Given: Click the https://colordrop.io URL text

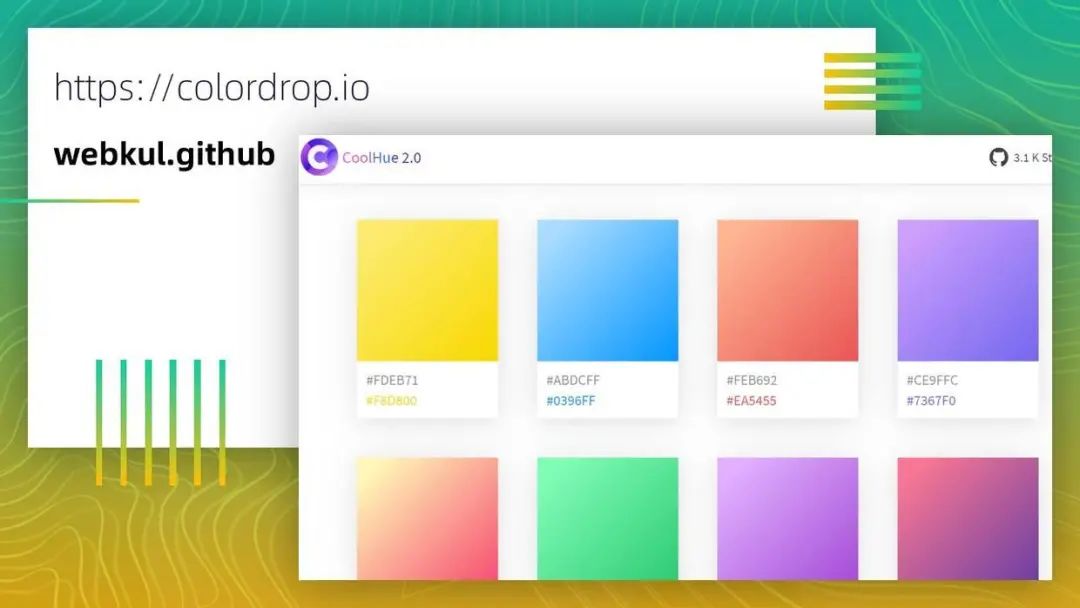Looking at the screenshot, I should pyautogui.click(x=212, y=88).
